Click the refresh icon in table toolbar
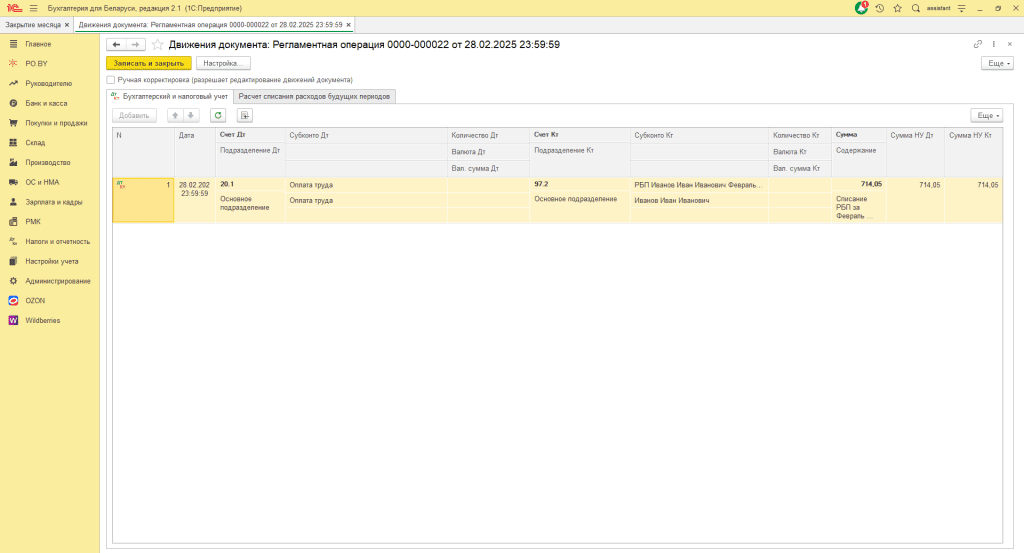This screenshot has width=1024, height=553. pyautogui.click(x=217, y=115)
